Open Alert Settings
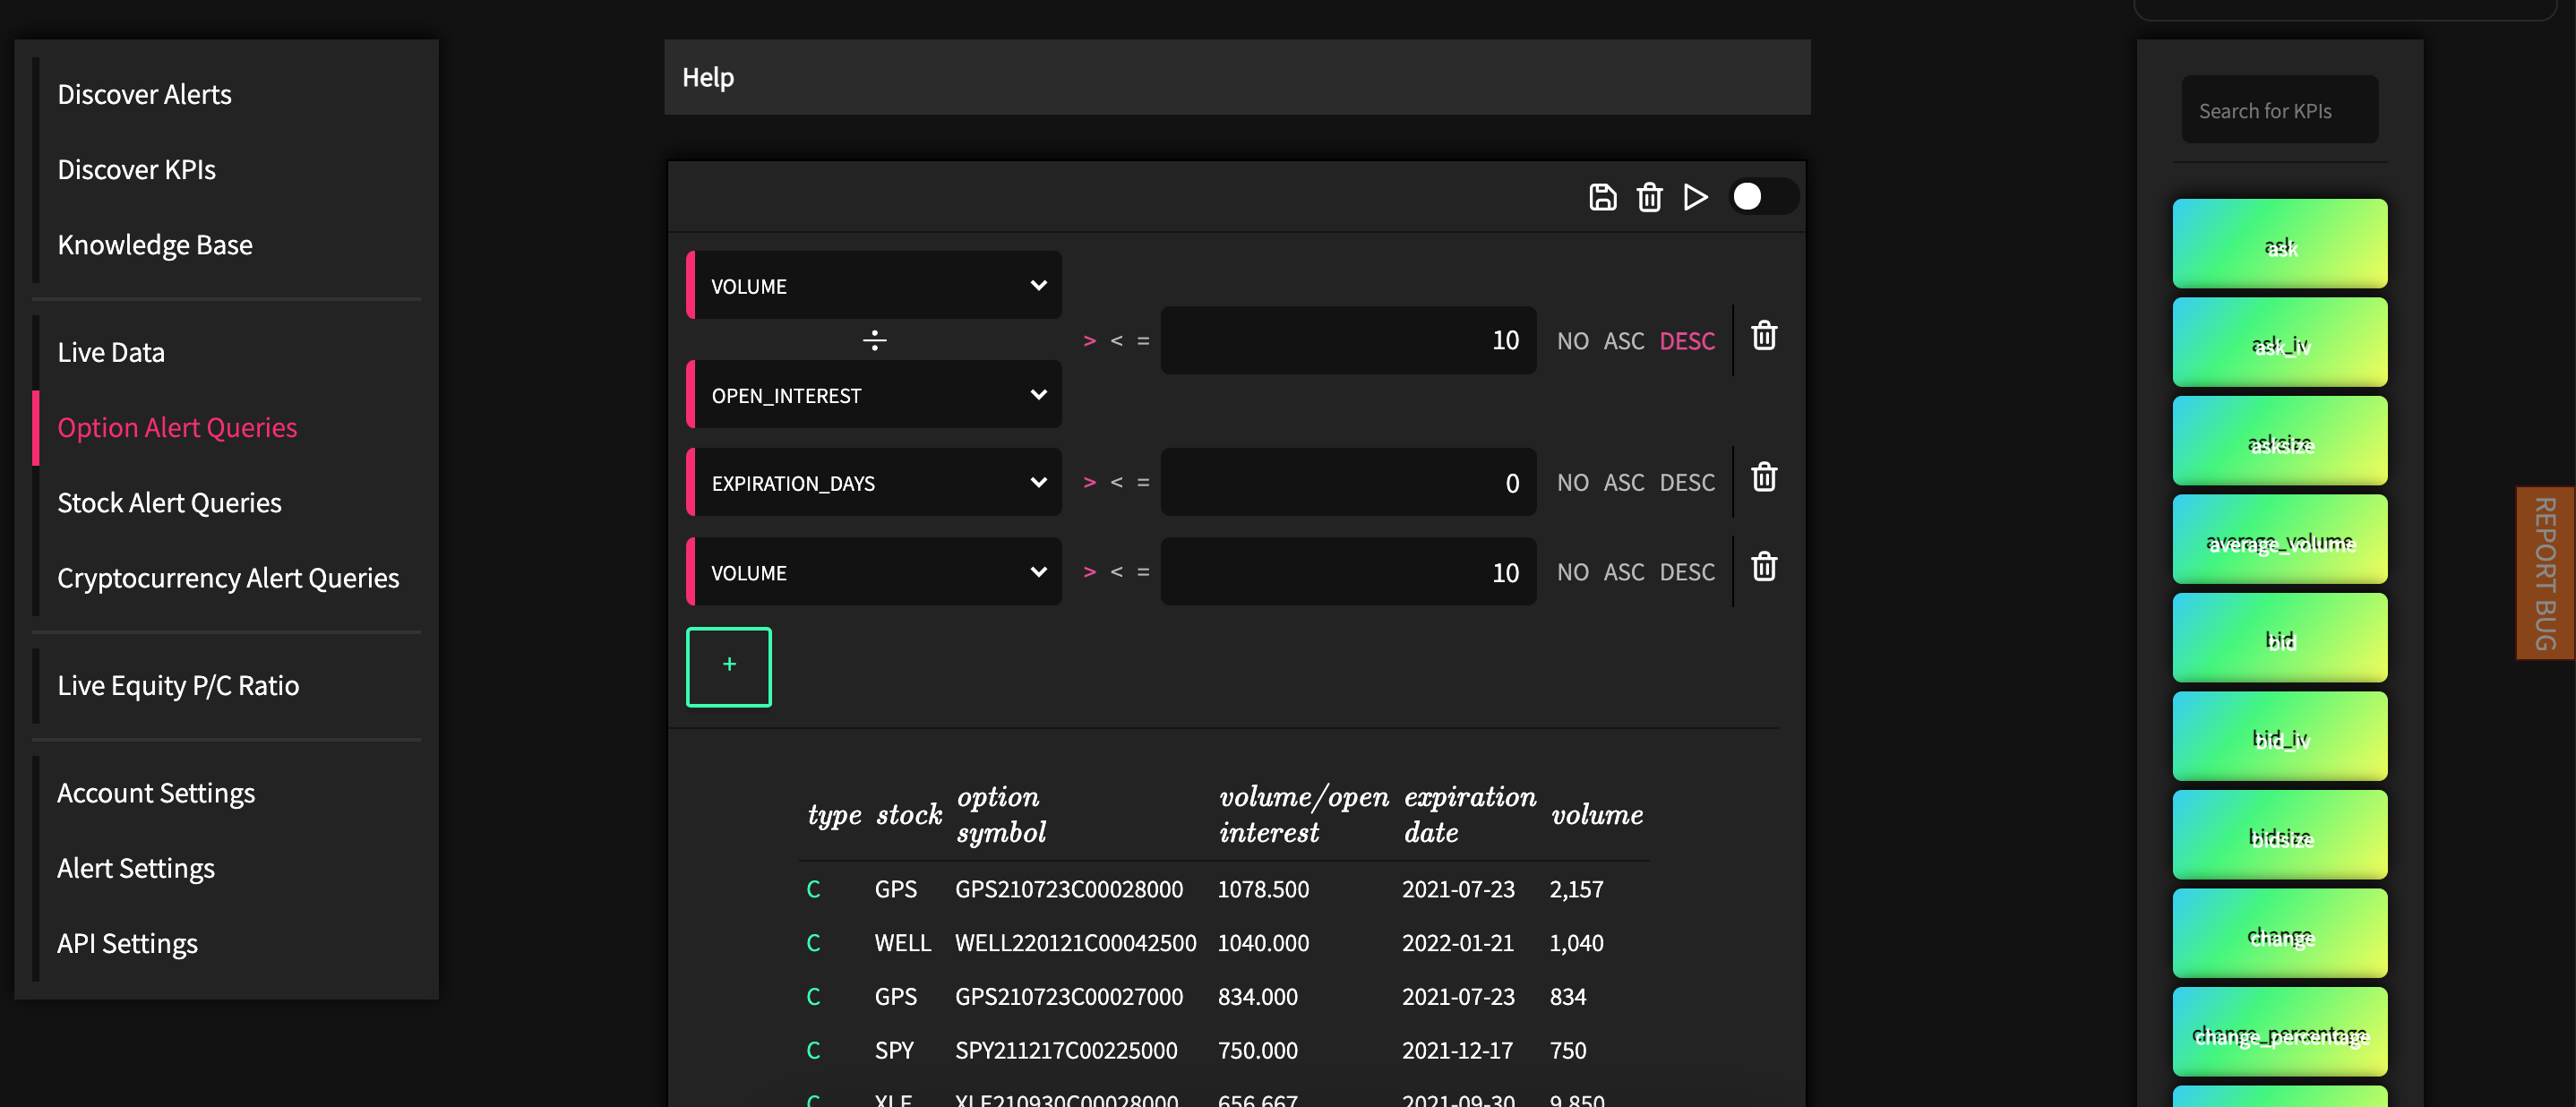Screen dimensions: 2576x1107 point(136,868)
